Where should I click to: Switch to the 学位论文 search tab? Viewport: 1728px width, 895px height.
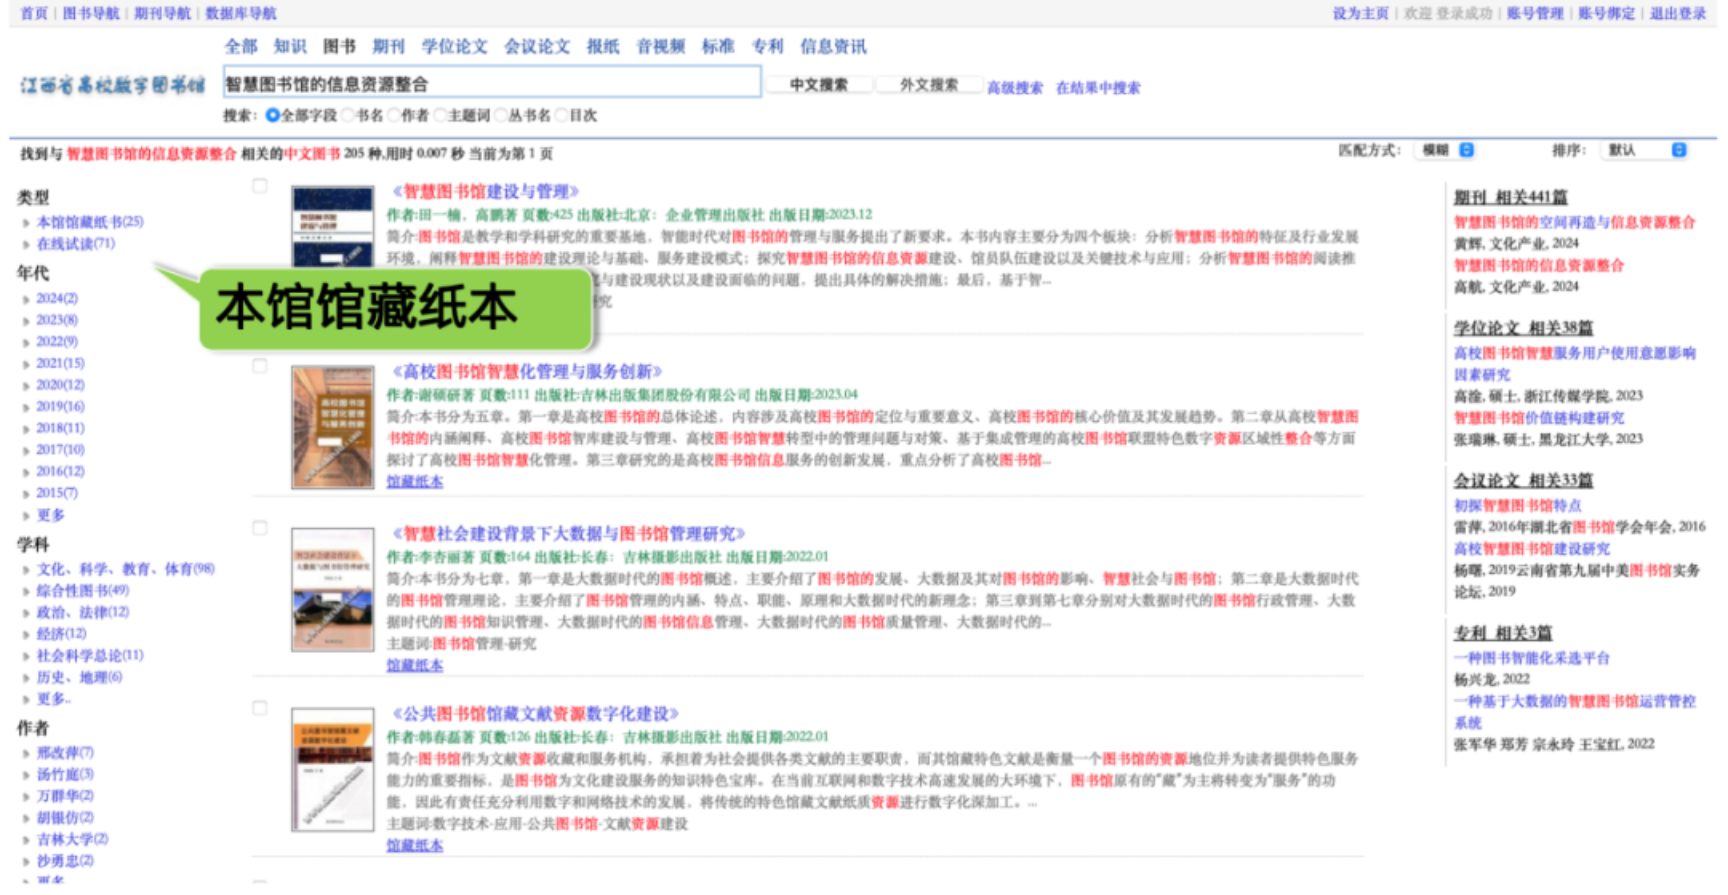pos(454,46)
